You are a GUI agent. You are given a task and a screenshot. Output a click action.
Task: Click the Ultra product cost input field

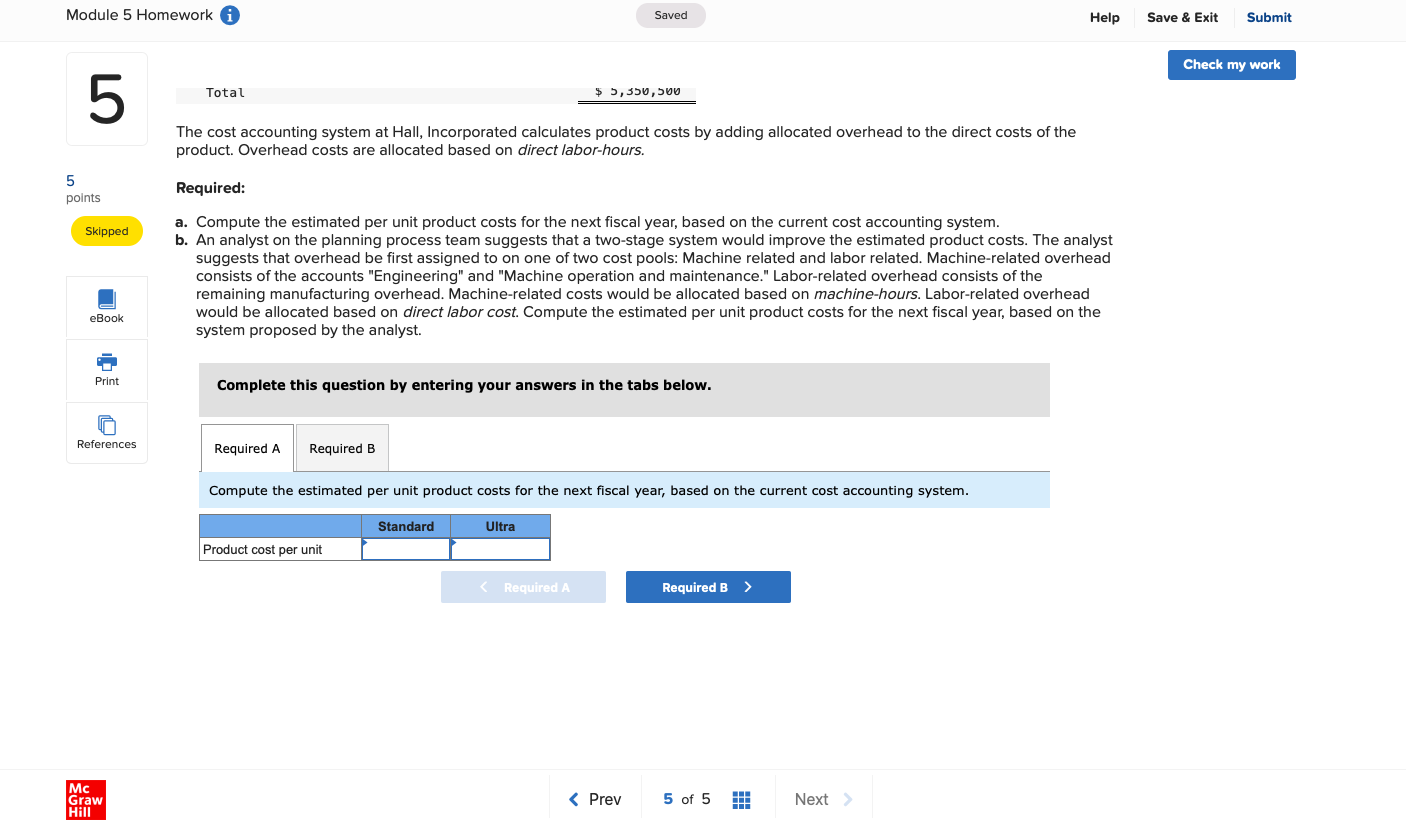pos(500,549)
